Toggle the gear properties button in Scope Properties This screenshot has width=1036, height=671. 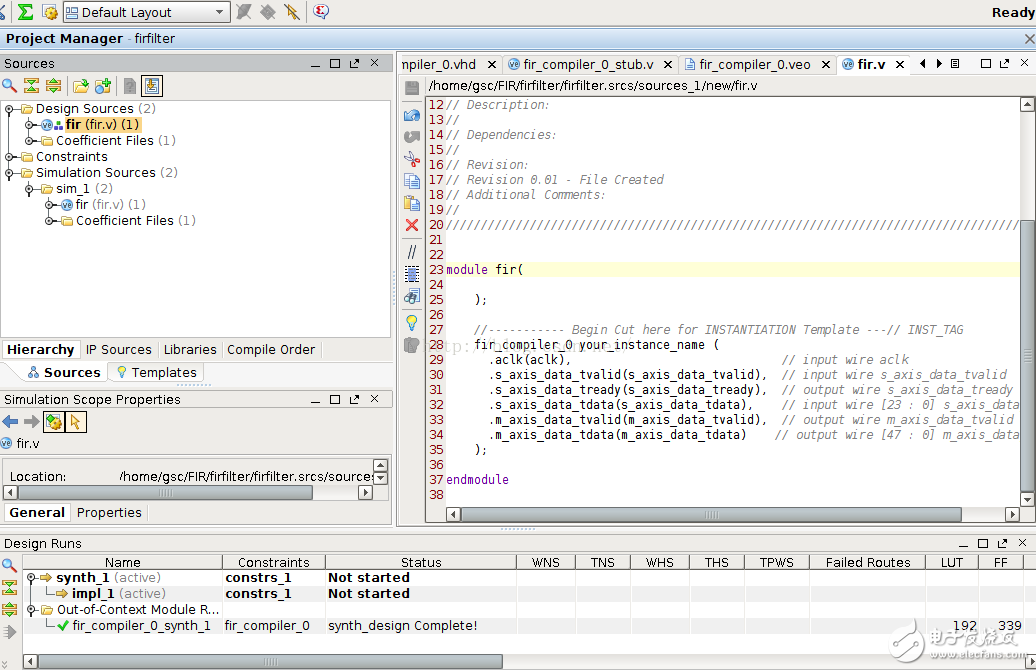pos(54,422)
